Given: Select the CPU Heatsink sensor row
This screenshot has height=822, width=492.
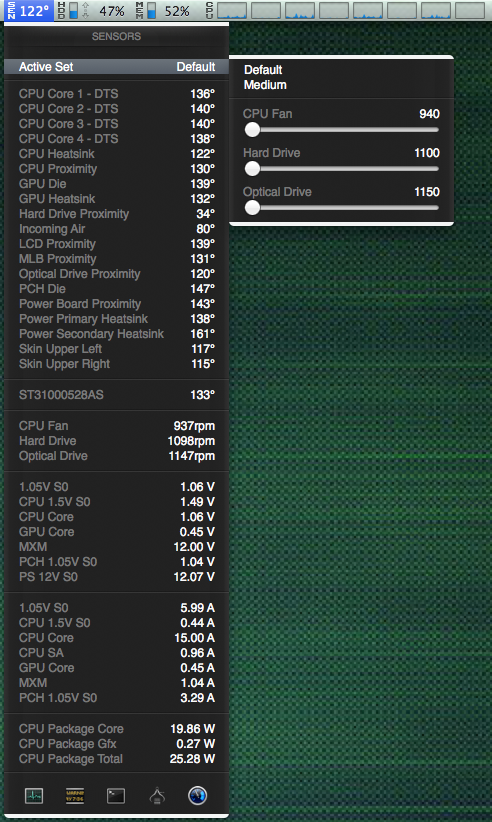Looking at the screenshot, I should tap(116, 154).
